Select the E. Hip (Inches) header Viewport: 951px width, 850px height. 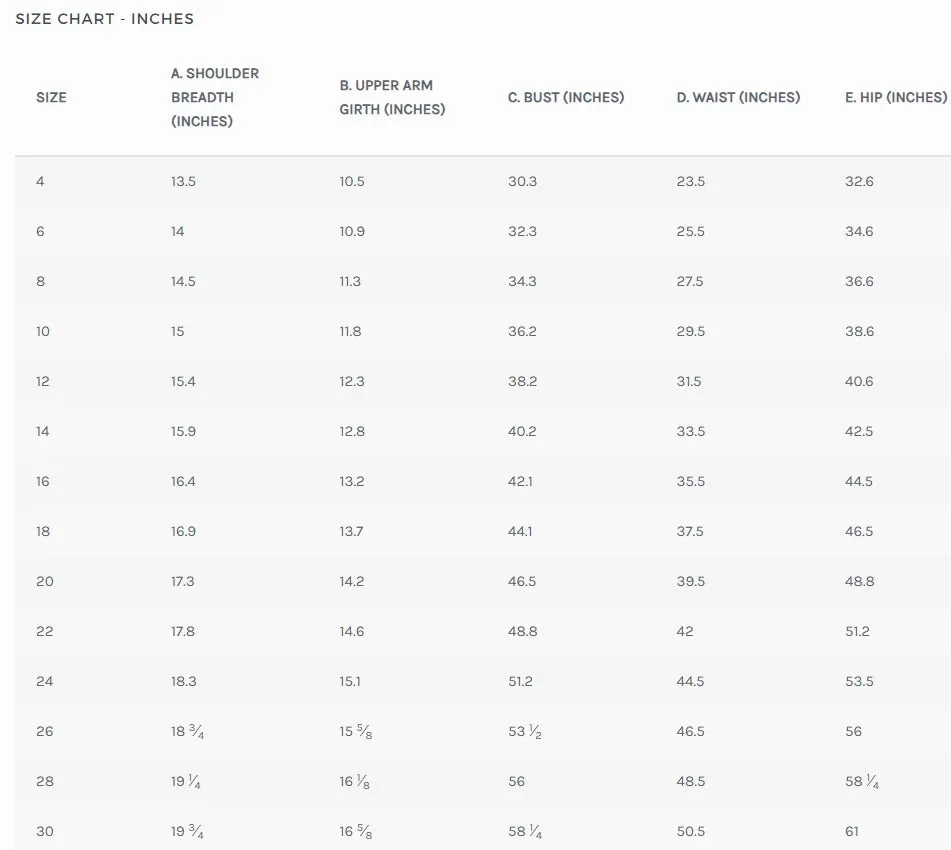coord(895,97)
